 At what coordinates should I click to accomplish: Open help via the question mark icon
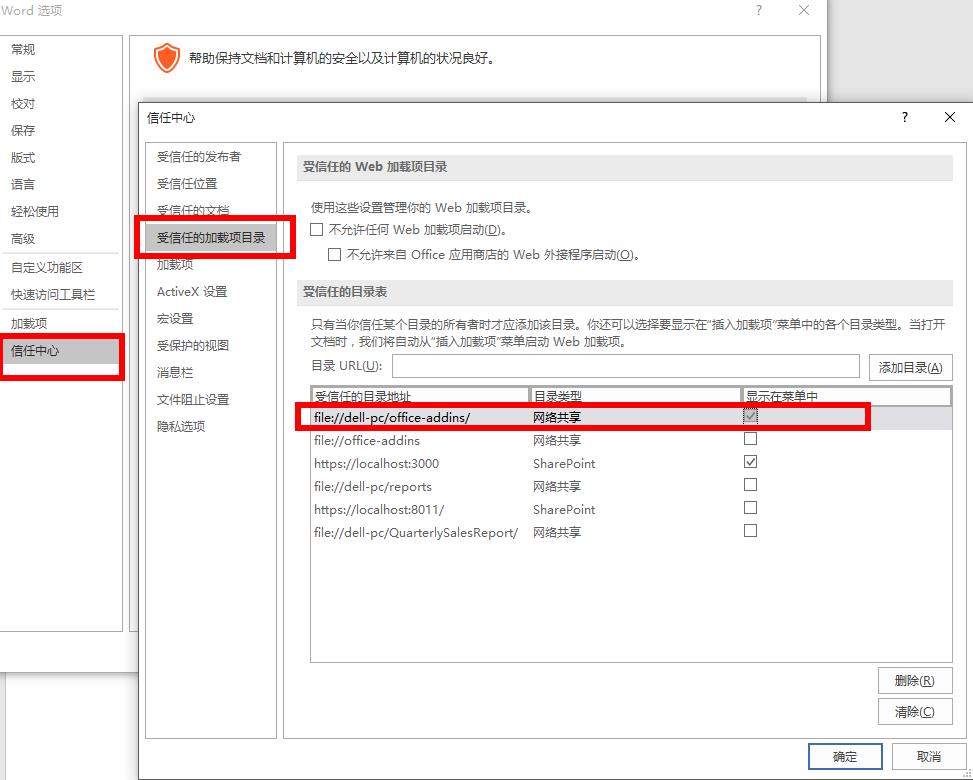tap(904, 117)
